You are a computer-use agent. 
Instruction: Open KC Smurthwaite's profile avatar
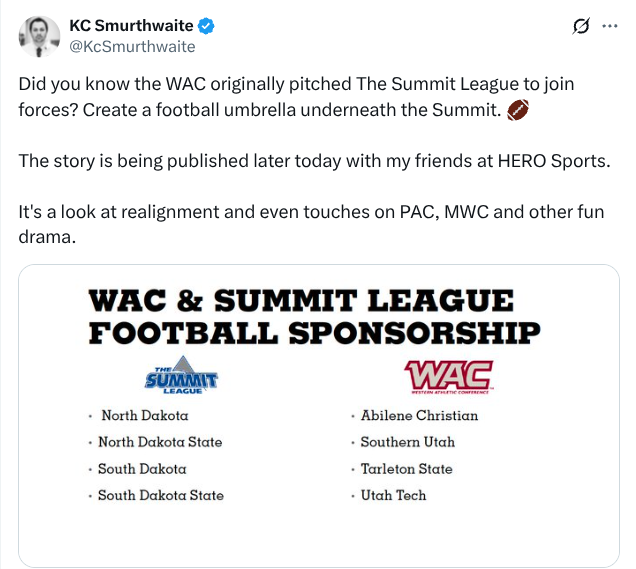[x=39, y=37]
